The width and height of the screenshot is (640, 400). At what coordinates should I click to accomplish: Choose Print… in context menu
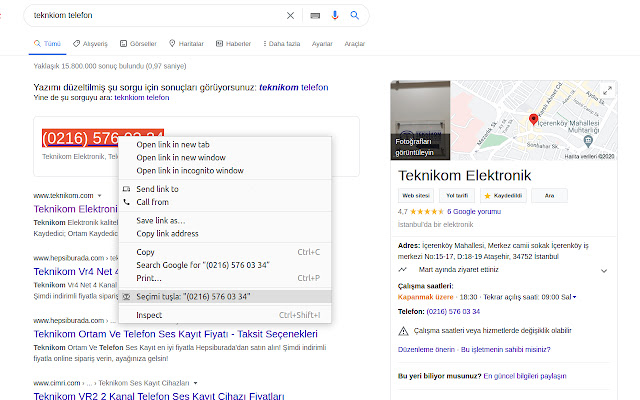[x=225, y=278]
